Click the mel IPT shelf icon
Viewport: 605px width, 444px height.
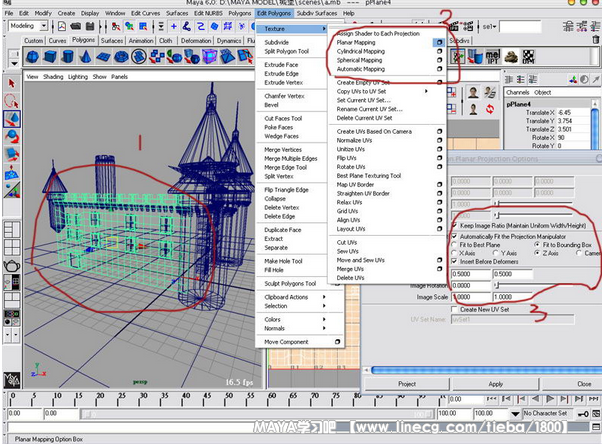pos(492,57)
